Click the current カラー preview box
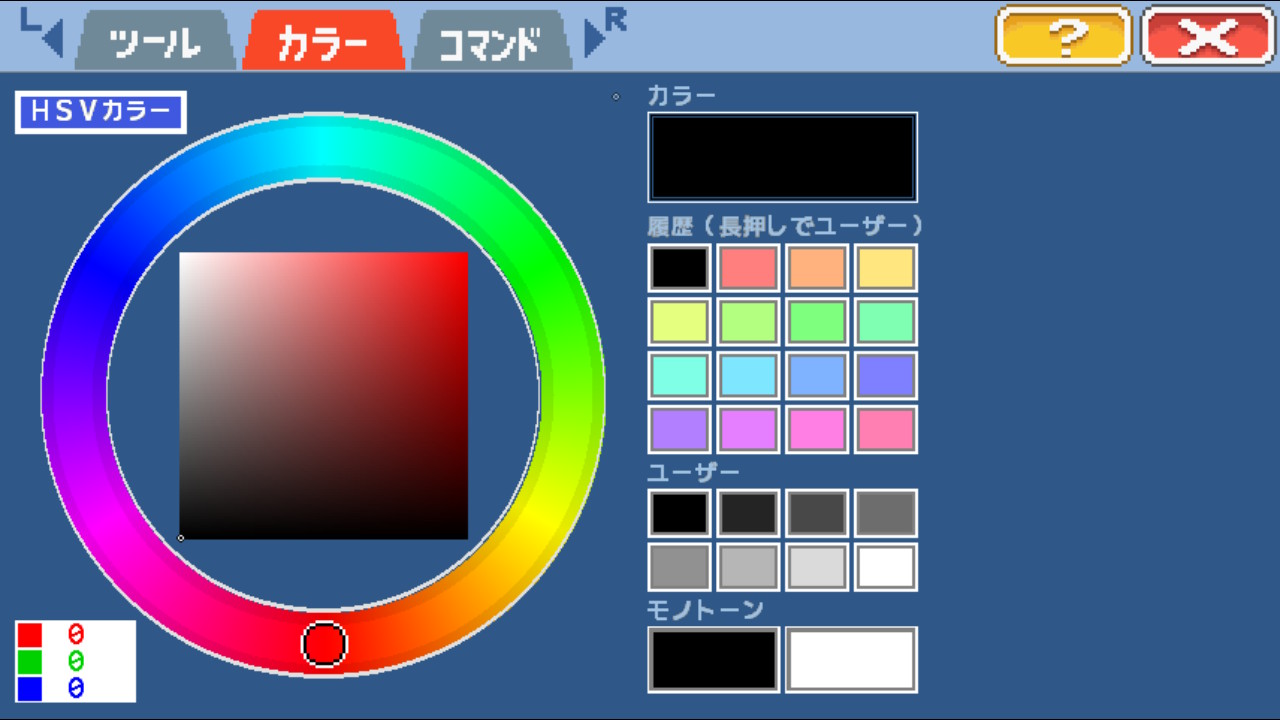The image size is (1280, 720). tap(782, 157)
